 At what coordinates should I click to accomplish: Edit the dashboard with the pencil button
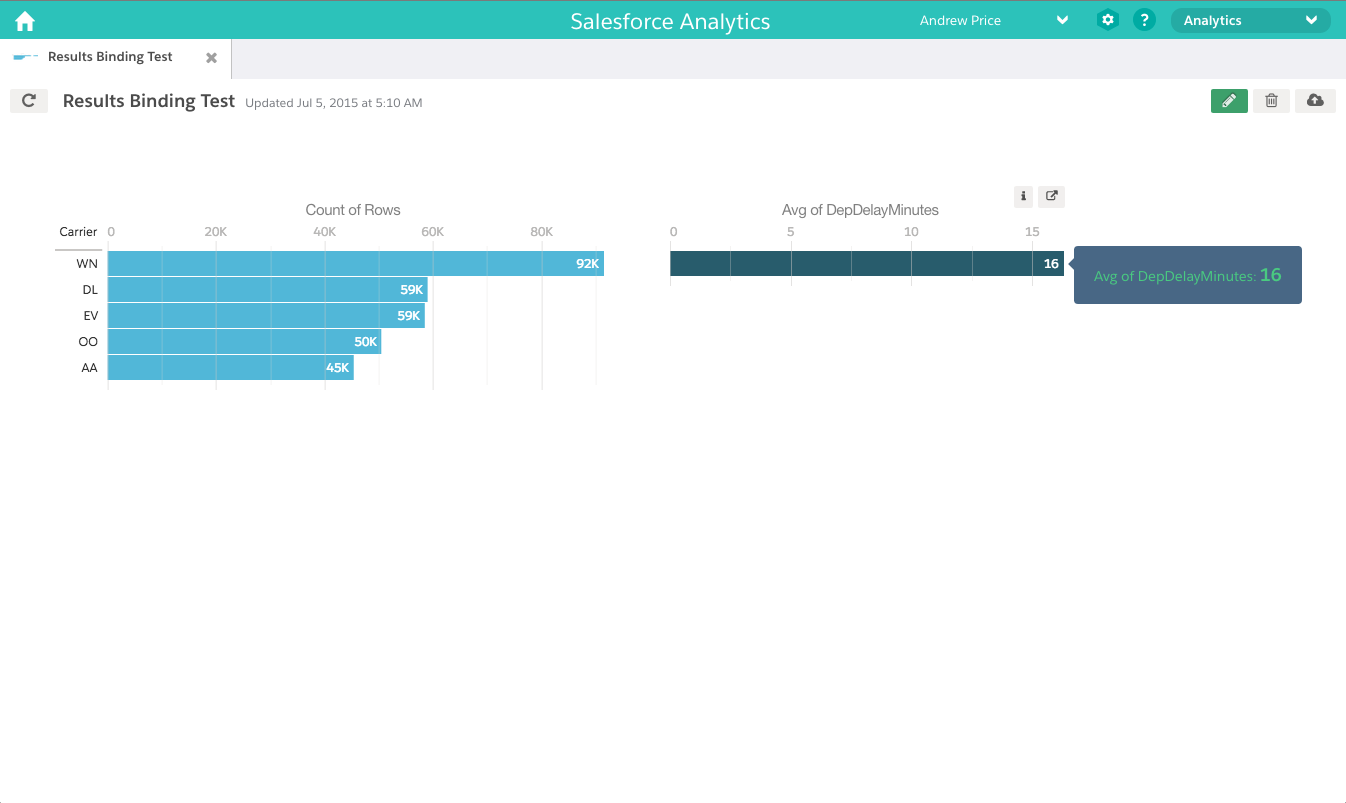[x=1229, y=100]
